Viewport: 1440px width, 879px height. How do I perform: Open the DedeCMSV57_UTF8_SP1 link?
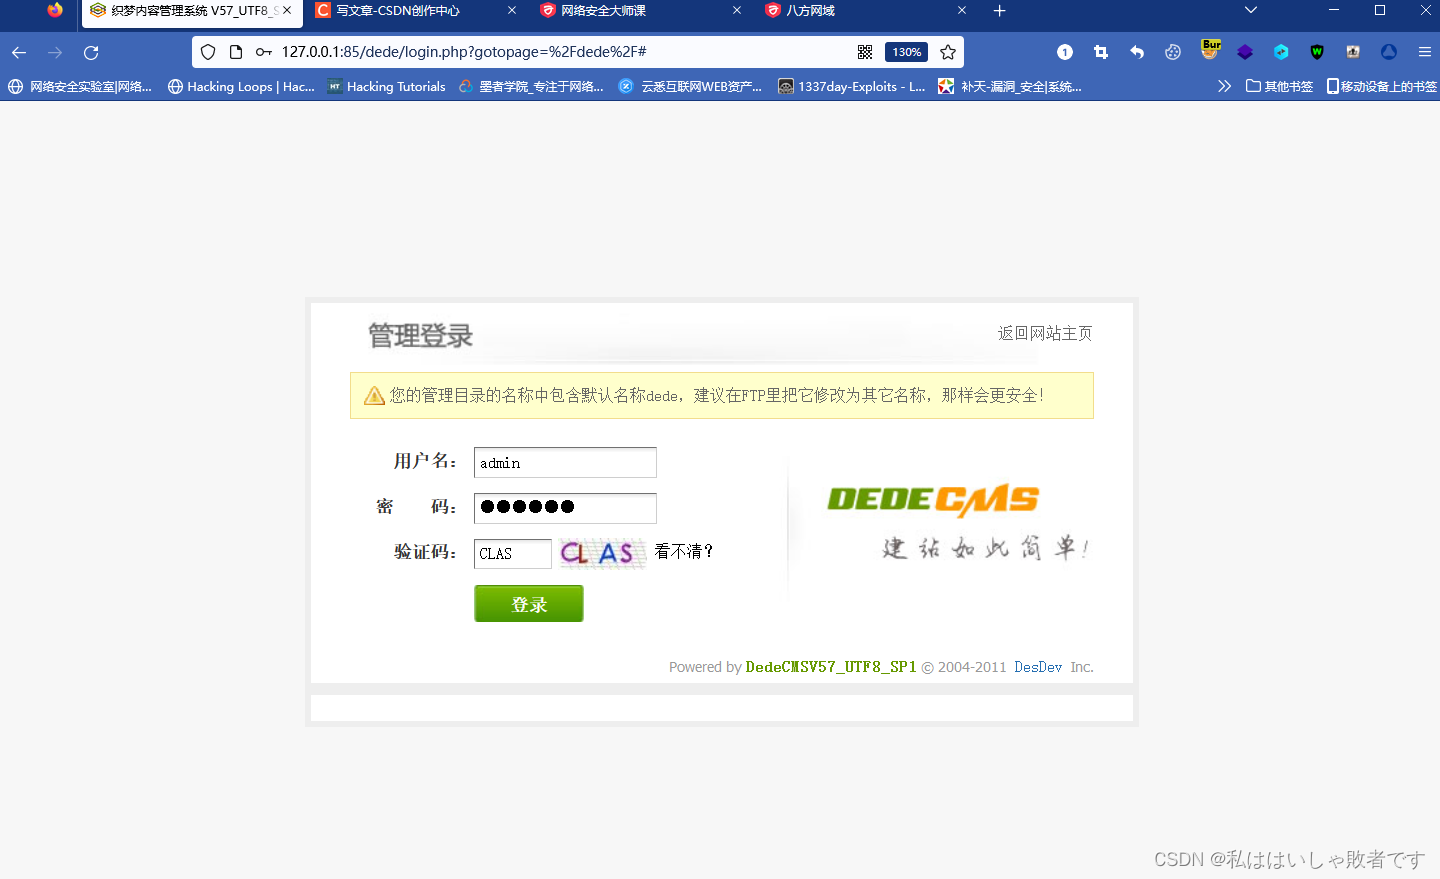(x=831, y=667)
